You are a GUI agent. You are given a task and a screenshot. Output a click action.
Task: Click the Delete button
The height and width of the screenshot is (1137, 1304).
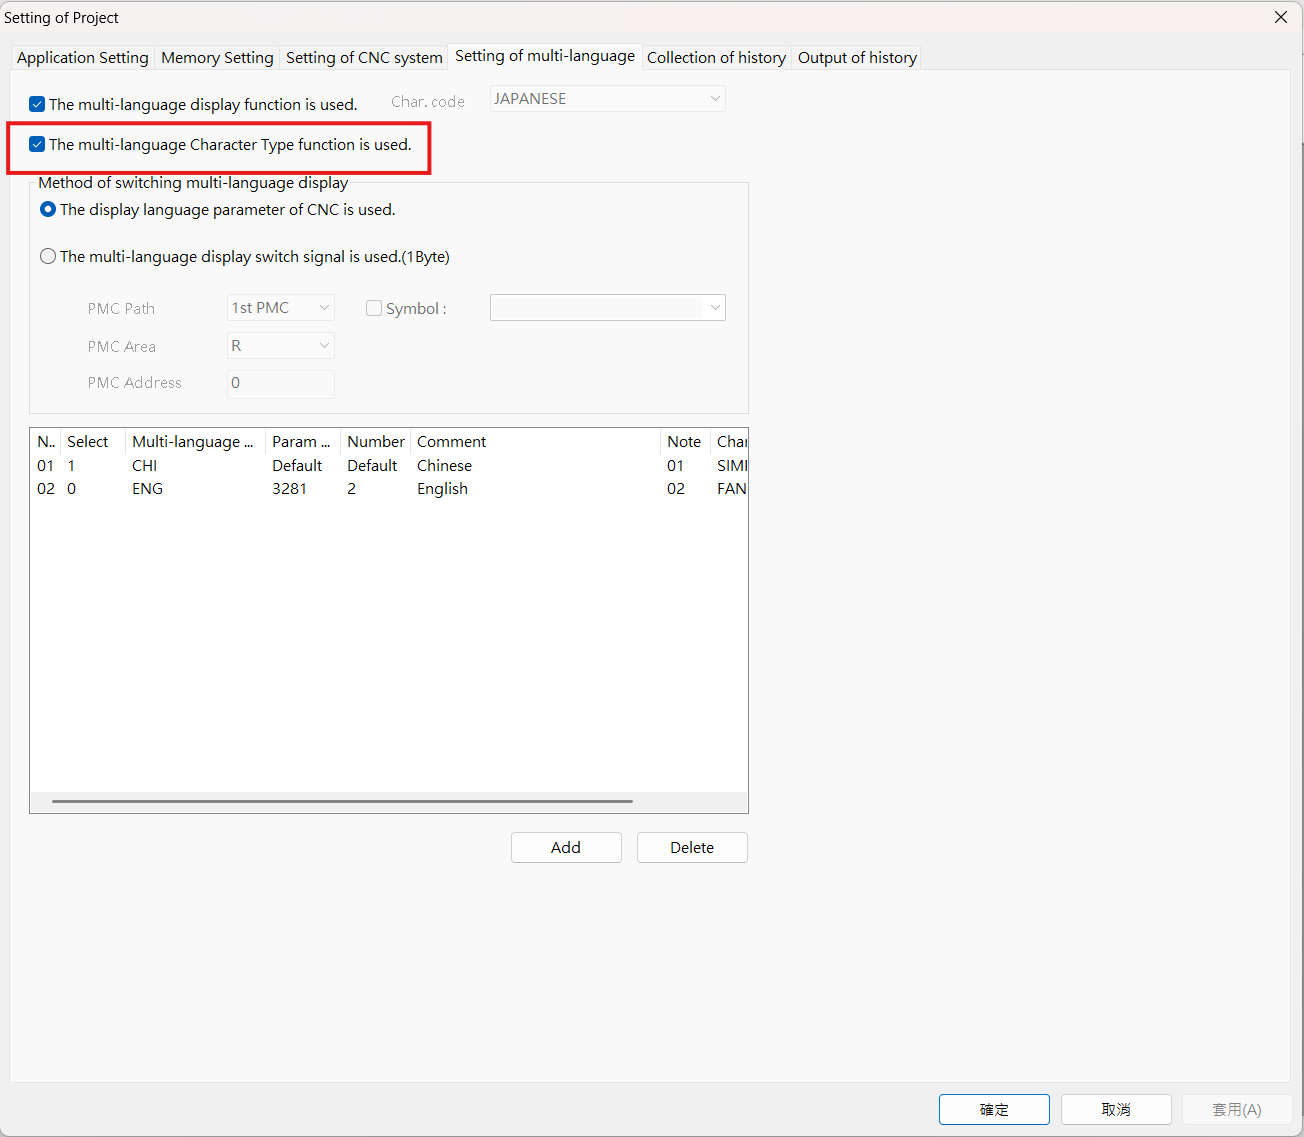tap(692, 847)
